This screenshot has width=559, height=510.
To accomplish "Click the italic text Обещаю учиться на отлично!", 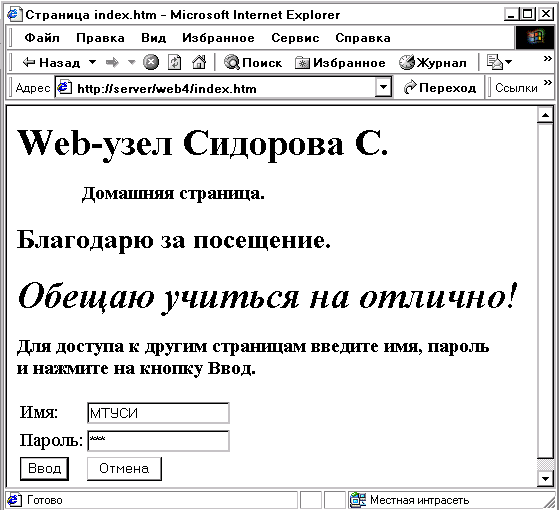I will tap(267, 298).
